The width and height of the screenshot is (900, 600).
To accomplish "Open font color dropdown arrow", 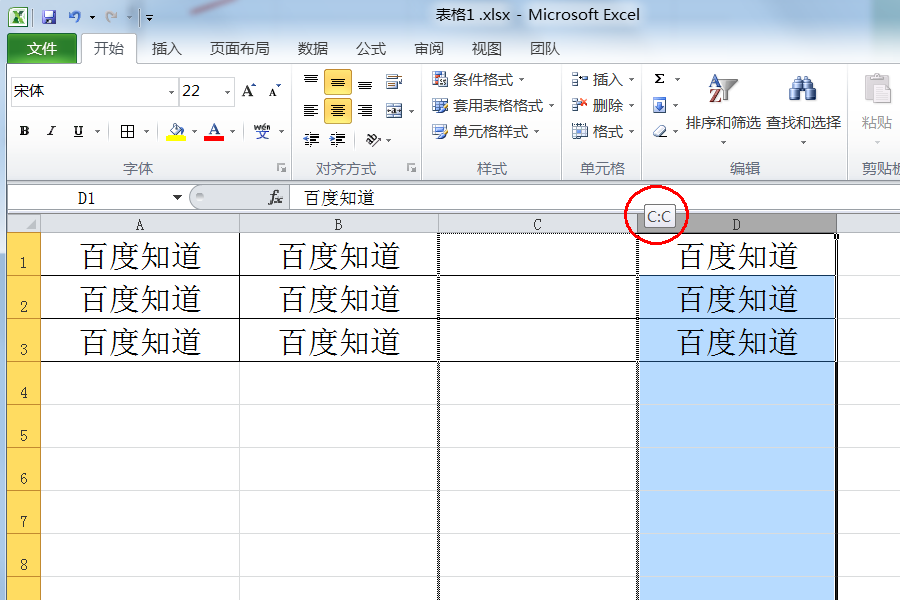I will pos(232,131).
